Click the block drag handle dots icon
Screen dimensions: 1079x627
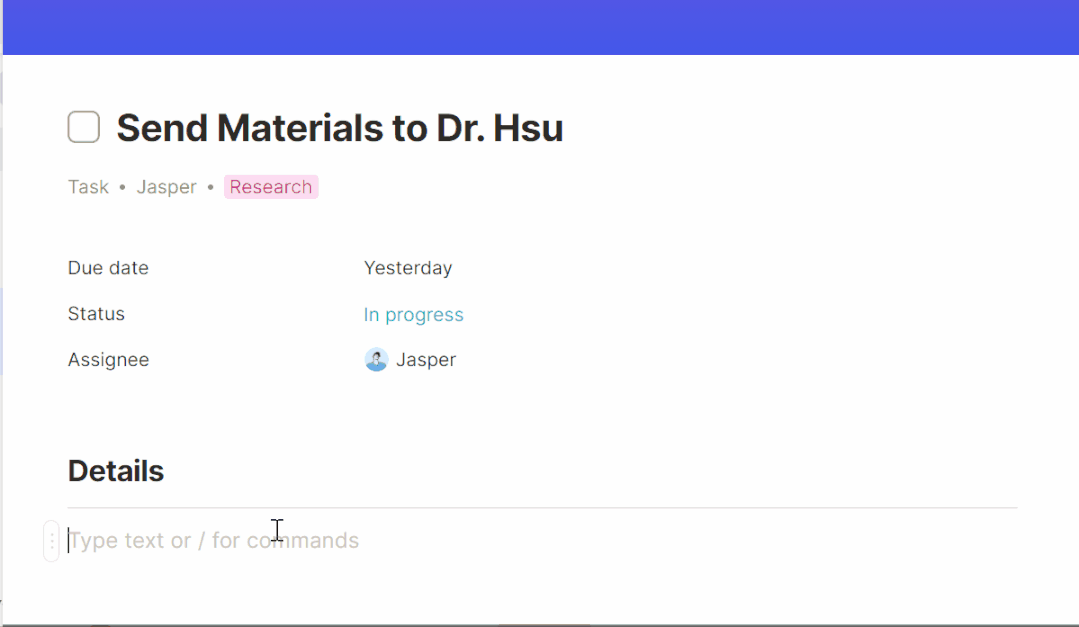click(x=52, y=541)
